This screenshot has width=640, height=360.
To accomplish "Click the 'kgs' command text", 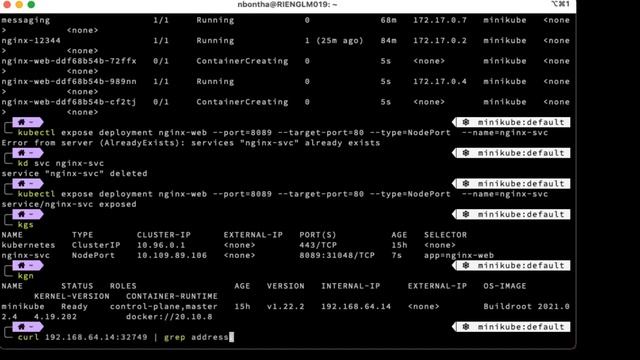I will (x=25, y=225).
